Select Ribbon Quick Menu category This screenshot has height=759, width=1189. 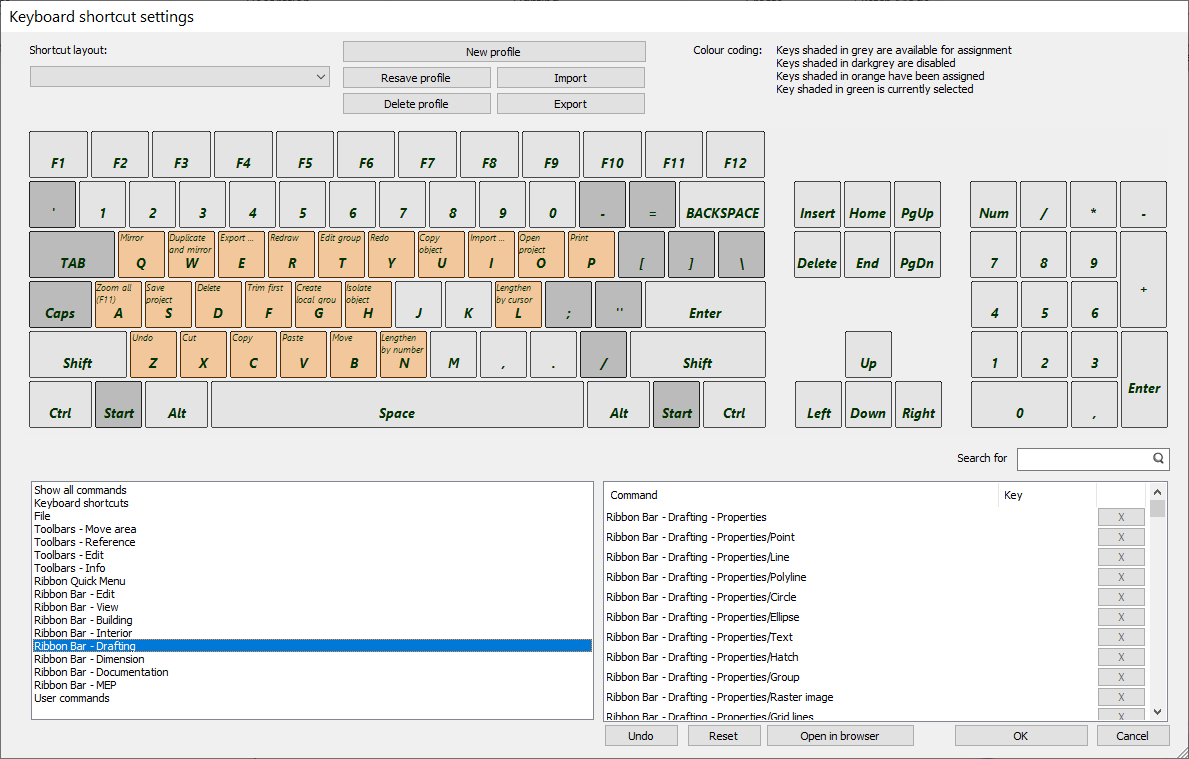(x=312, y=582)
